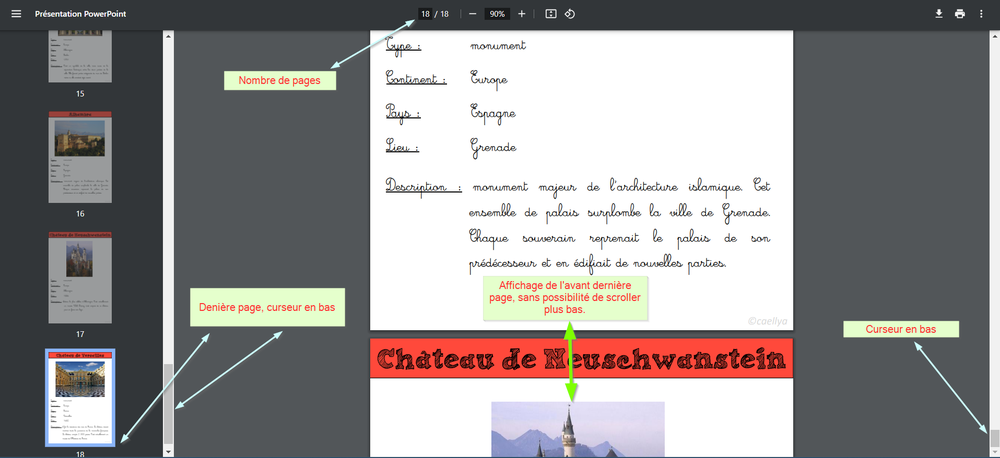
Task: Click the zoom in plus button
Action: (522, 14)
